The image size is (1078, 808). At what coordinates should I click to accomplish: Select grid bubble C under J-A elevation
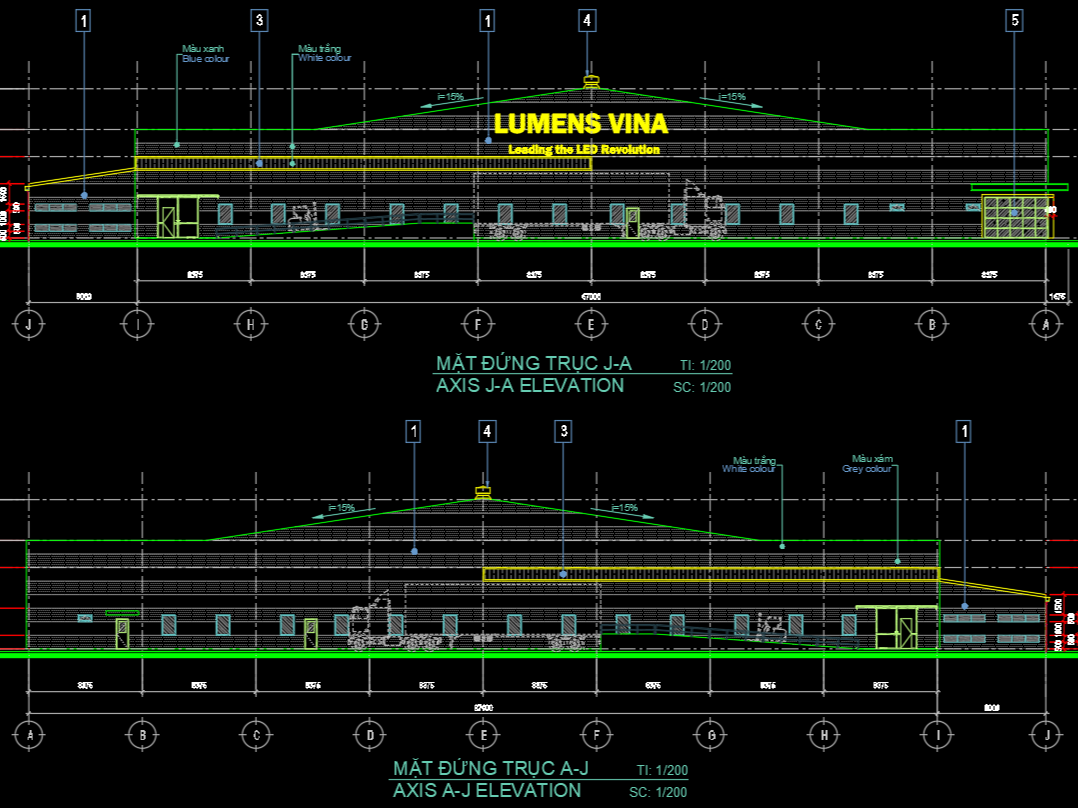(818, 324)
